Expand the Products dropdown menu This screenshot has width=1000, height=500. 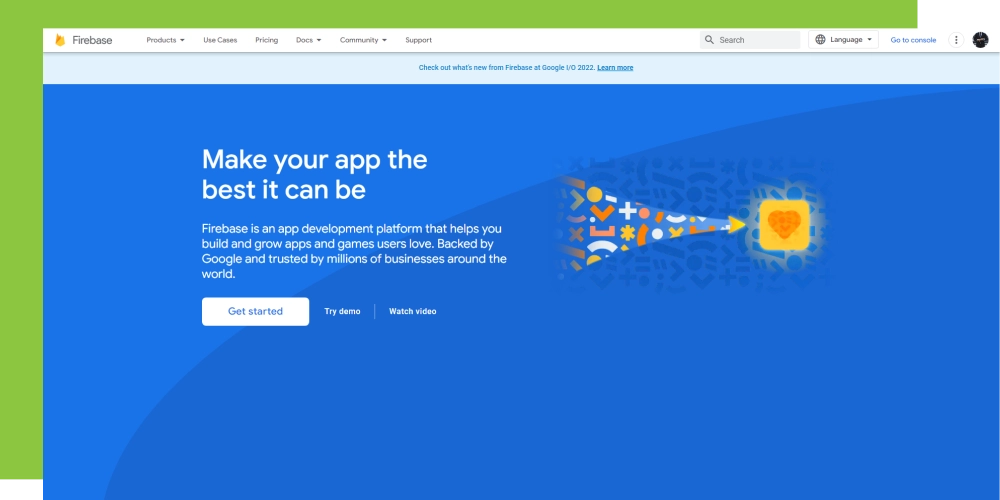[x=165, y=40]
